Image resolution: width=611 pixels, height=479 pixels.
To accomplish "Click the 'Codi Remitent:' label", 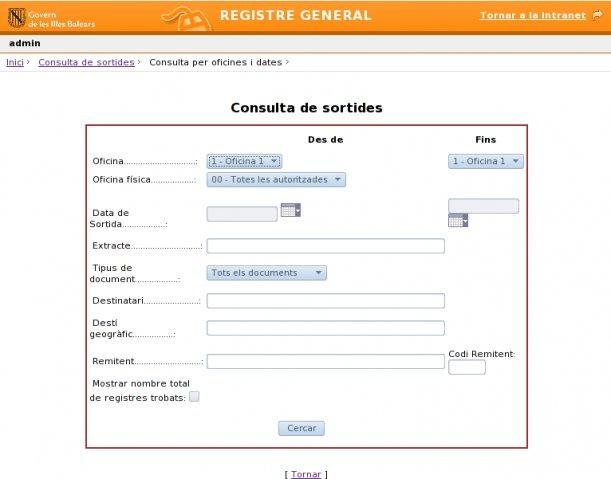I will [x=482, y=354].
